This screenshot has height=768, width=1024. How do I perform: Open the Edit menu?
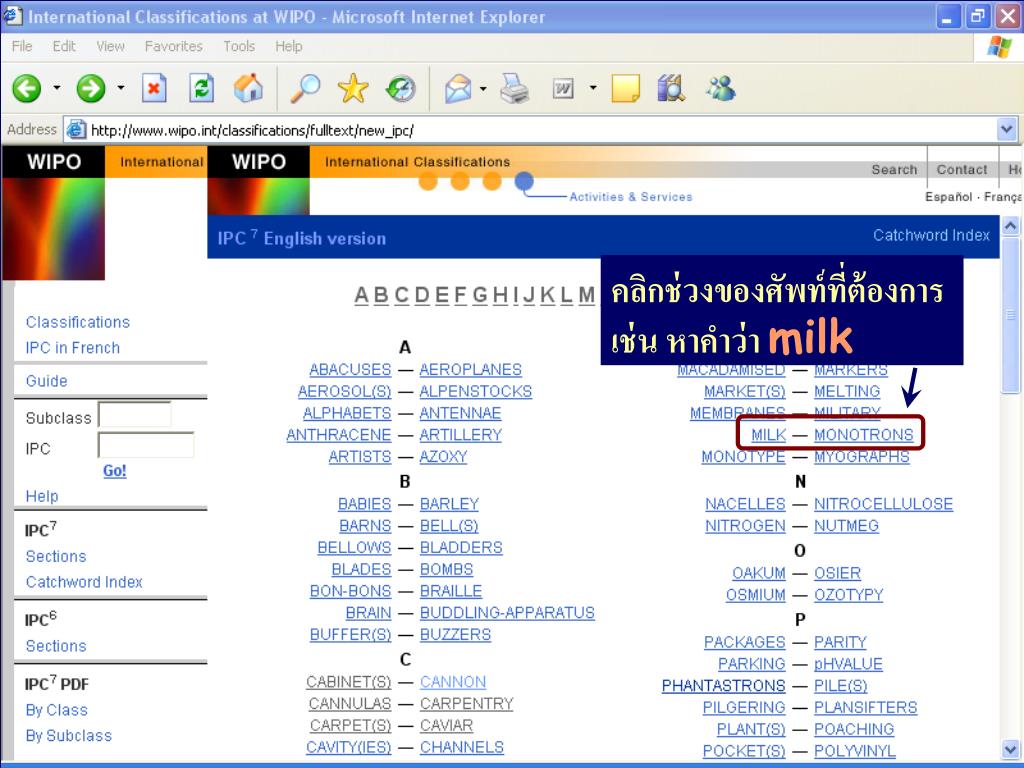[x=64, y=46]
